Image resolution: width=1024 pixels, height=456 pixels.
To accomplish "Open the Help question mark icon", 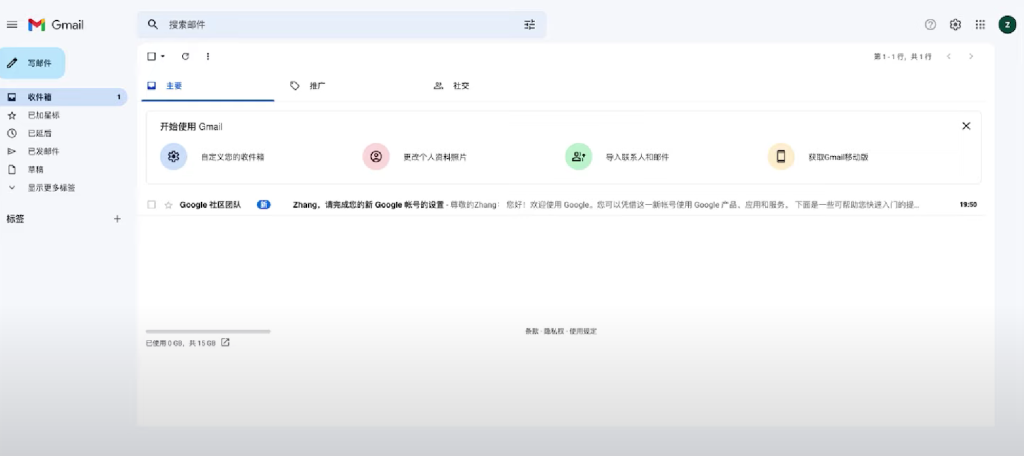I will pyautogui.click(x=931, y=25).
